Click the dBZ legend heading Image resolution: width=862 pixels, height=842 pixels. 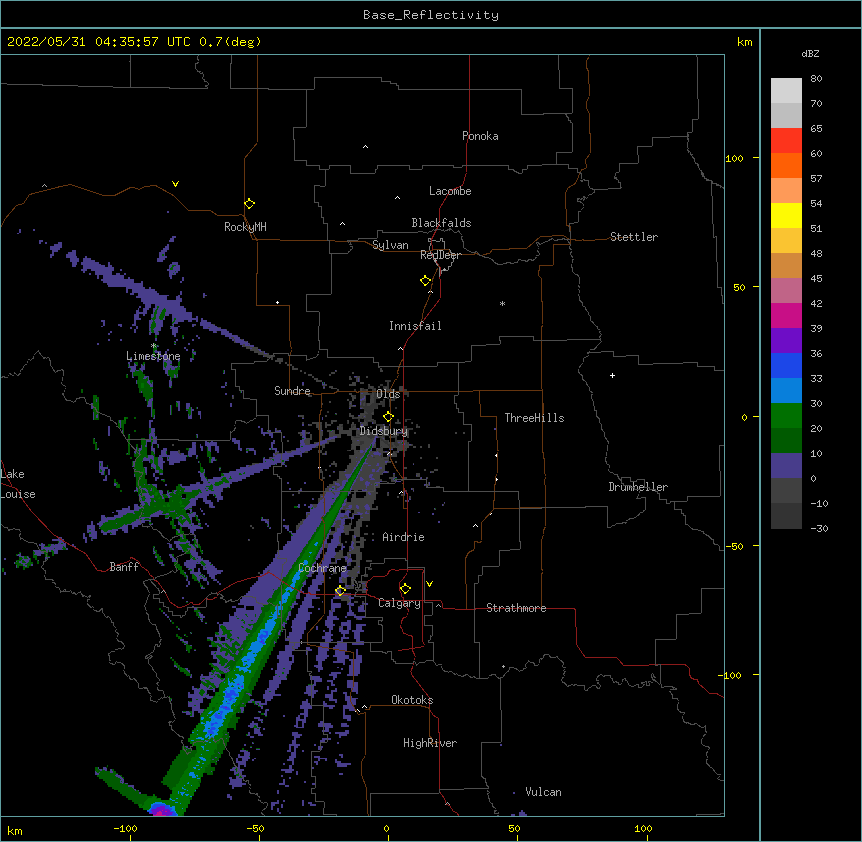[x=810, y=53]
